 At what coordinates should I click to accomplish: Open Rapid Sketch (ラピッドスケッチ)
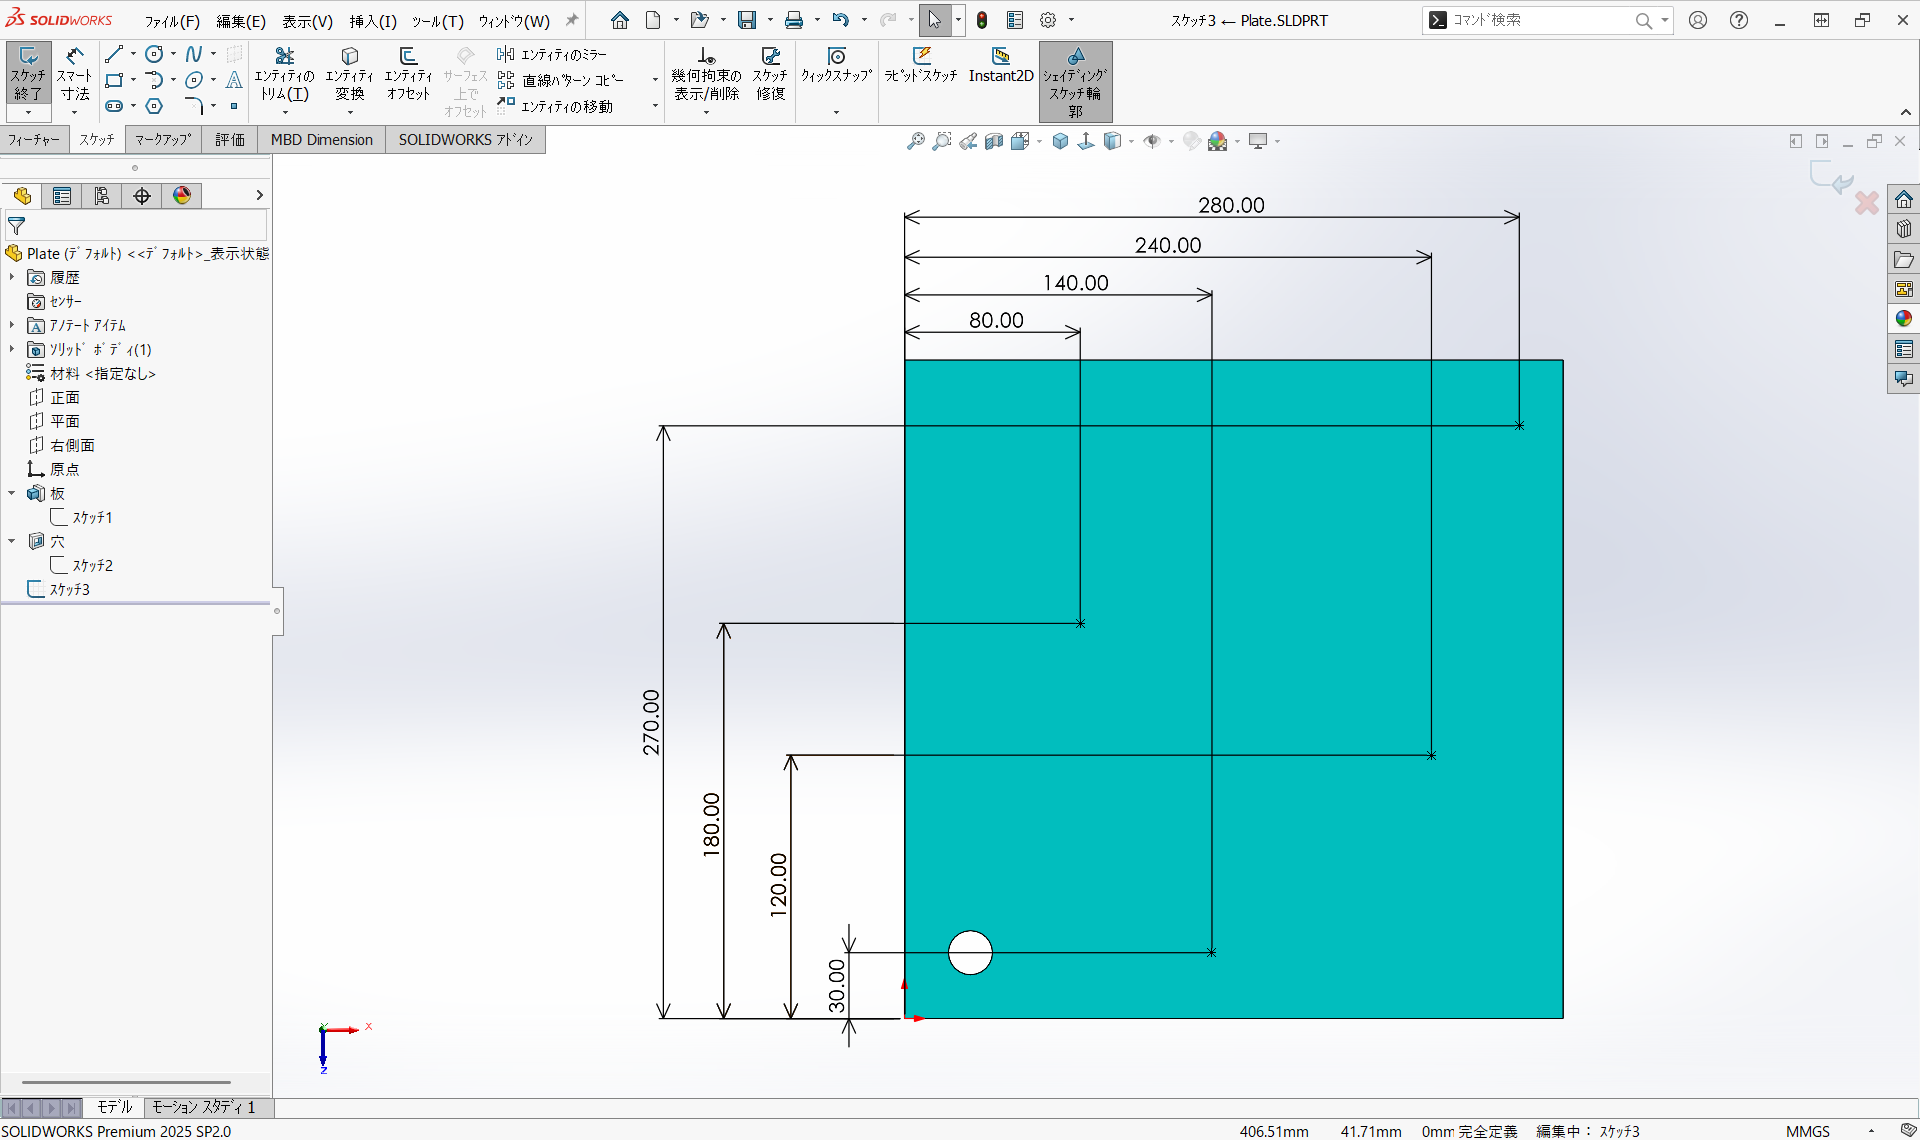point(921,65)
